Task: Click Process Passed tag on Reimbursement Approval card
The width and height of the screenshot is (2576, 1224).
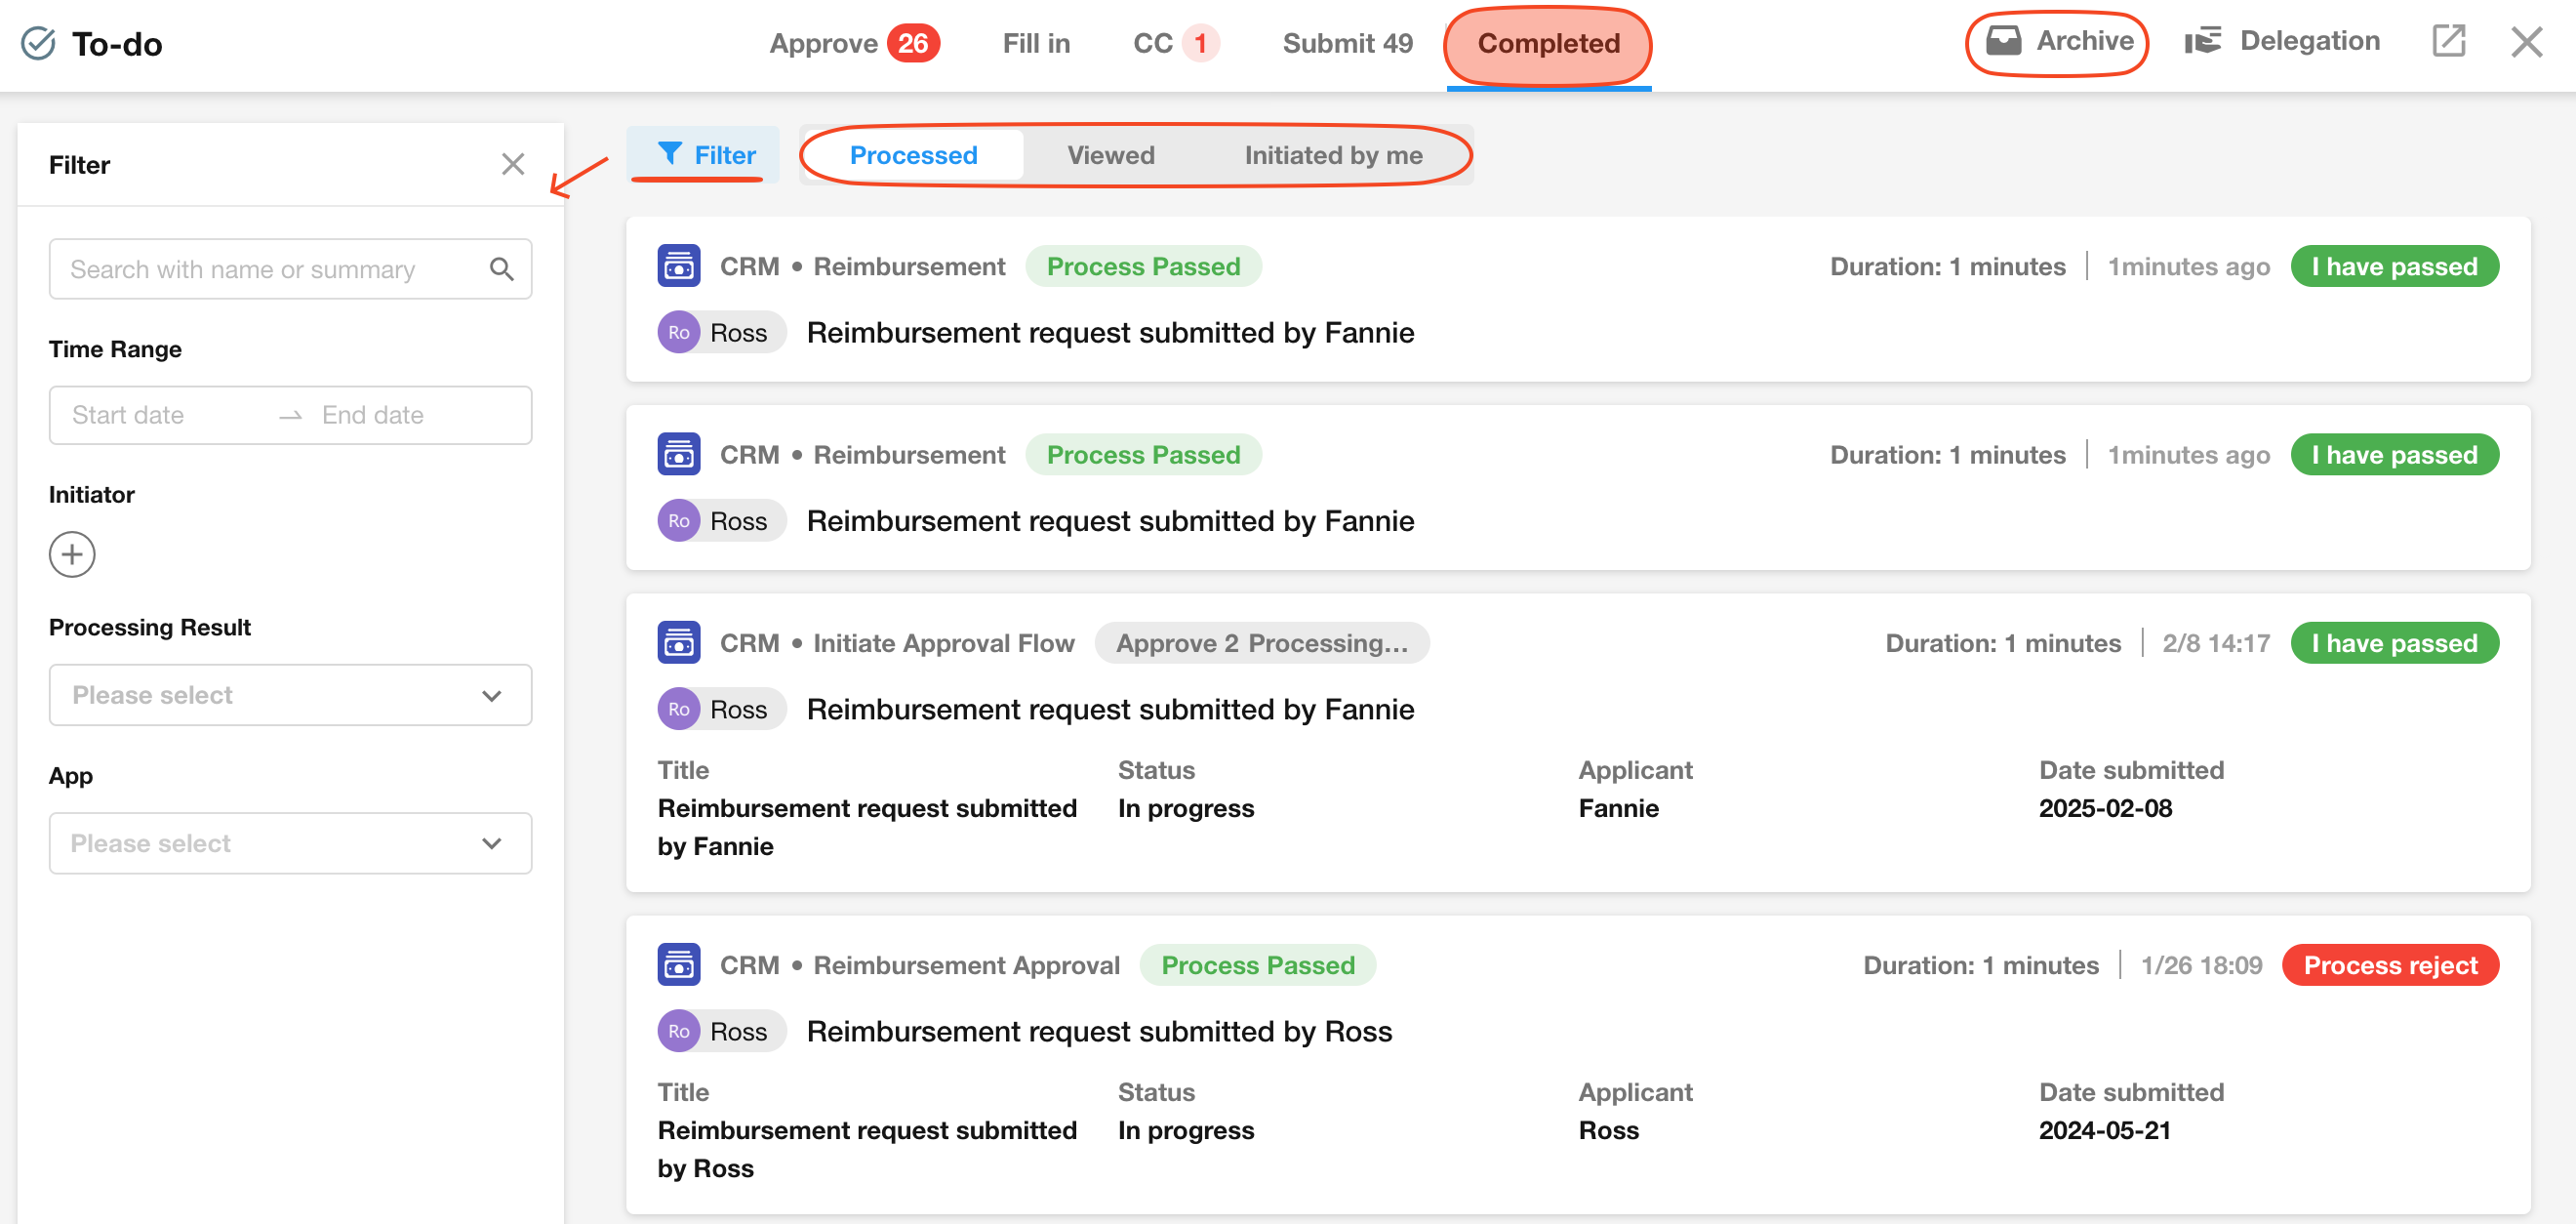Action: click(1257, 964)
